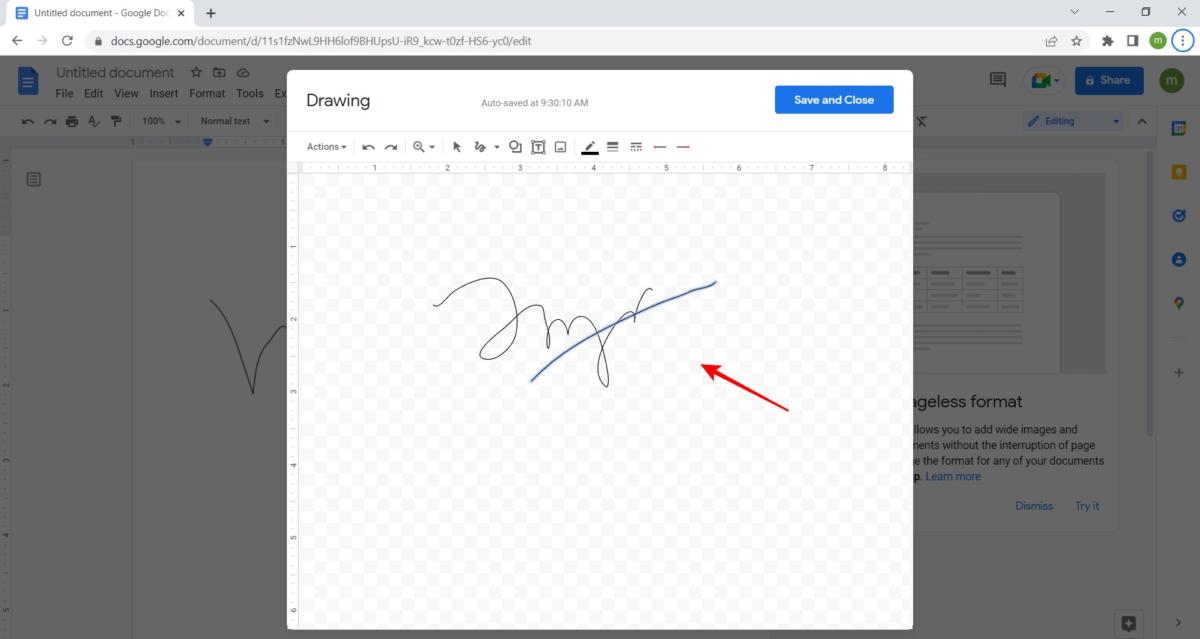Open the Actions dropdown menu

(326, 147)
